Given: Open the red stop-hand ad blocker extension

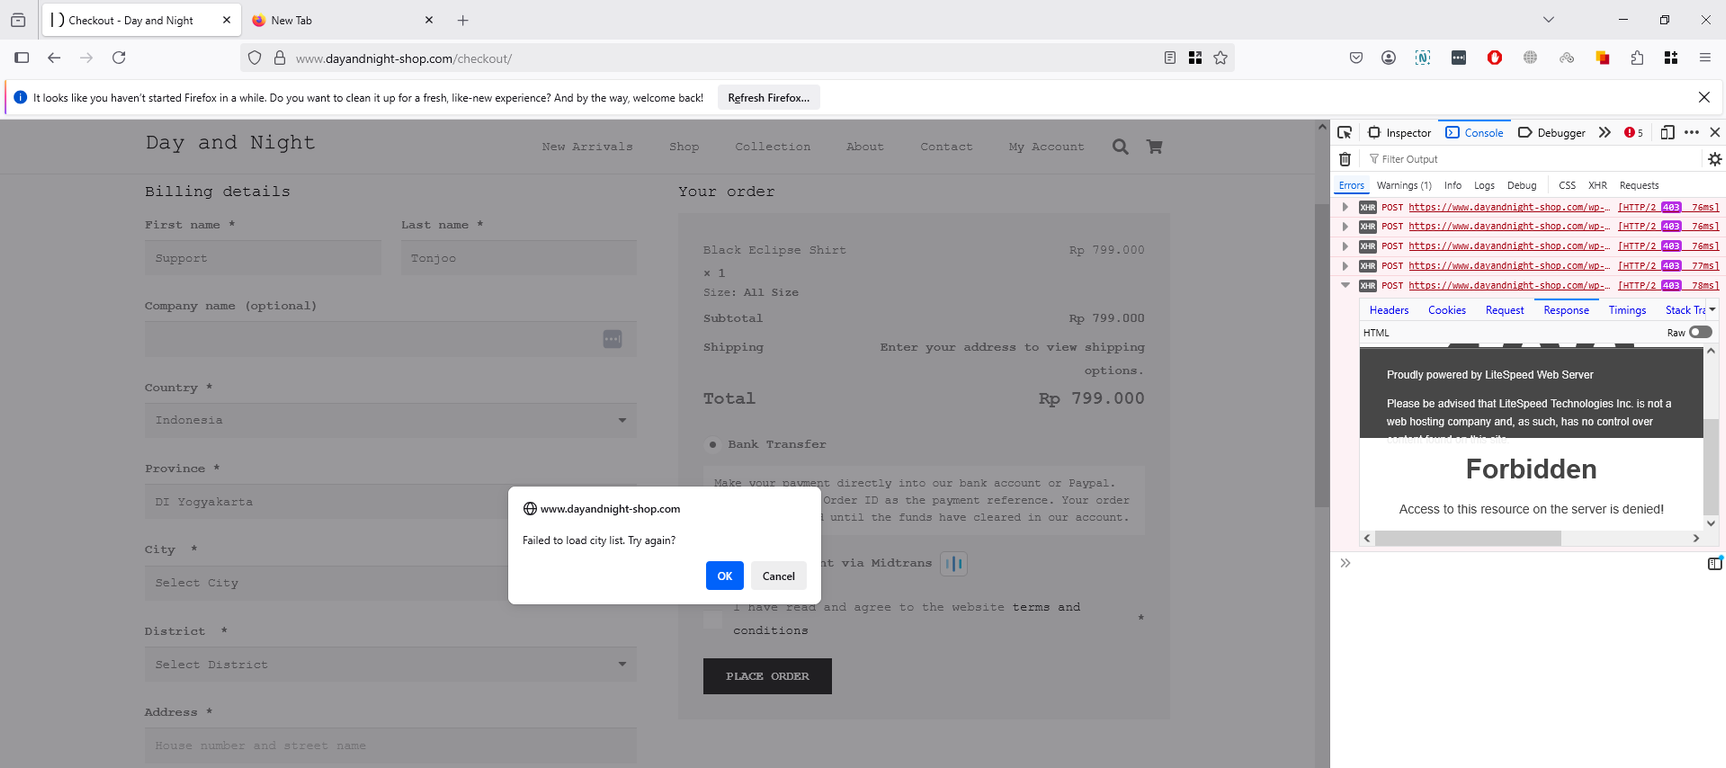Looking at the screenshot, I should (1495, 58).
